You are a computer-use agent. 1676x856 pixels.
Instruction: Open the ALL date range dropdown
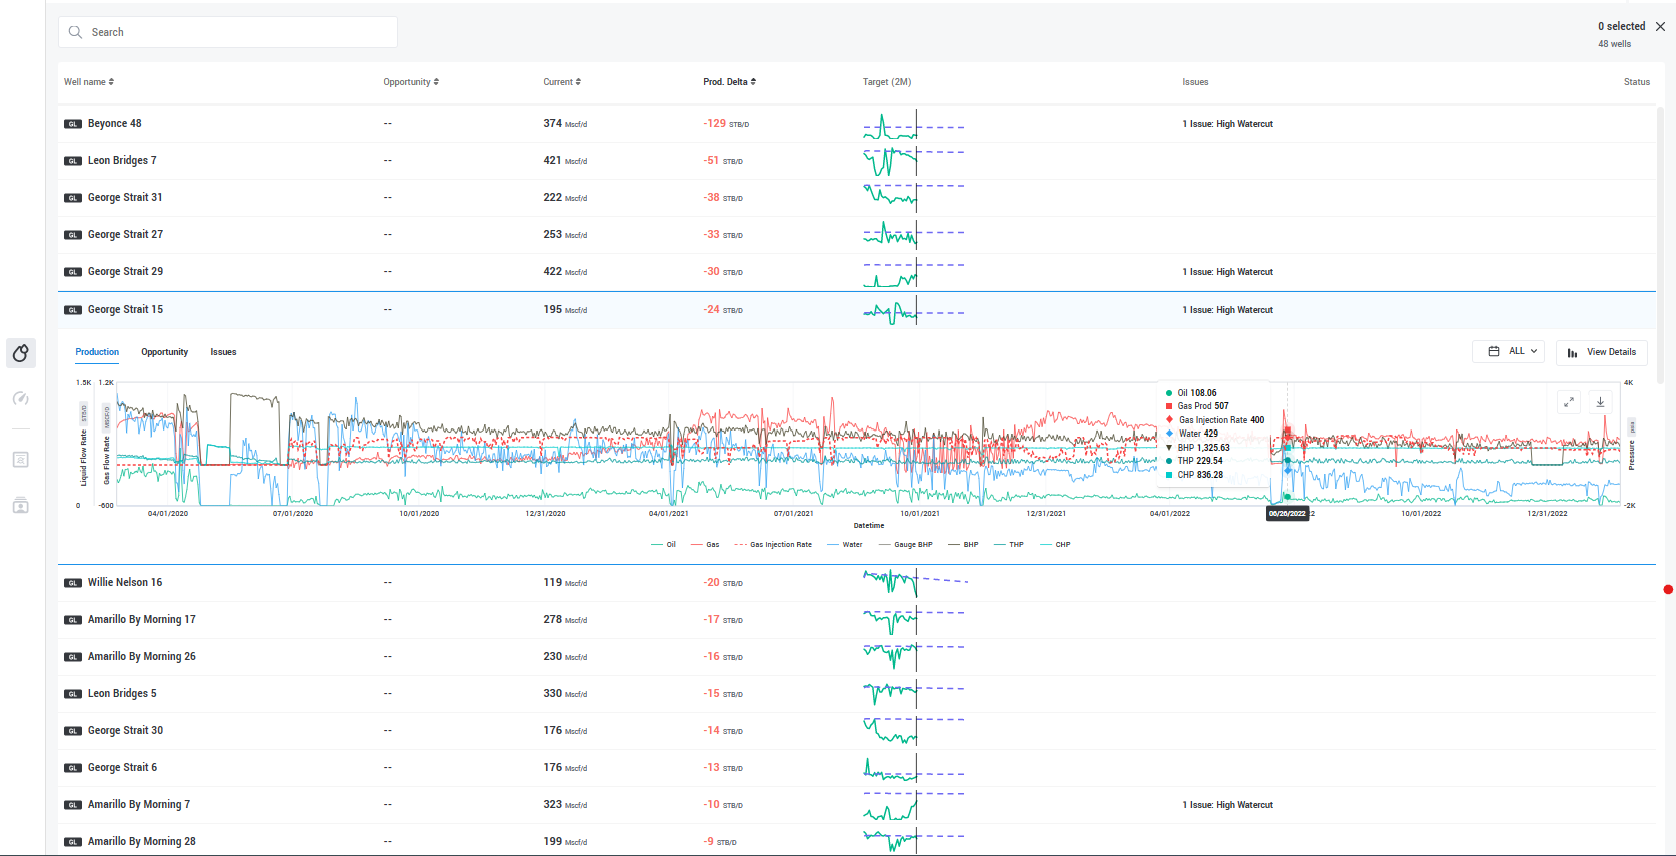pos(1508,352)
